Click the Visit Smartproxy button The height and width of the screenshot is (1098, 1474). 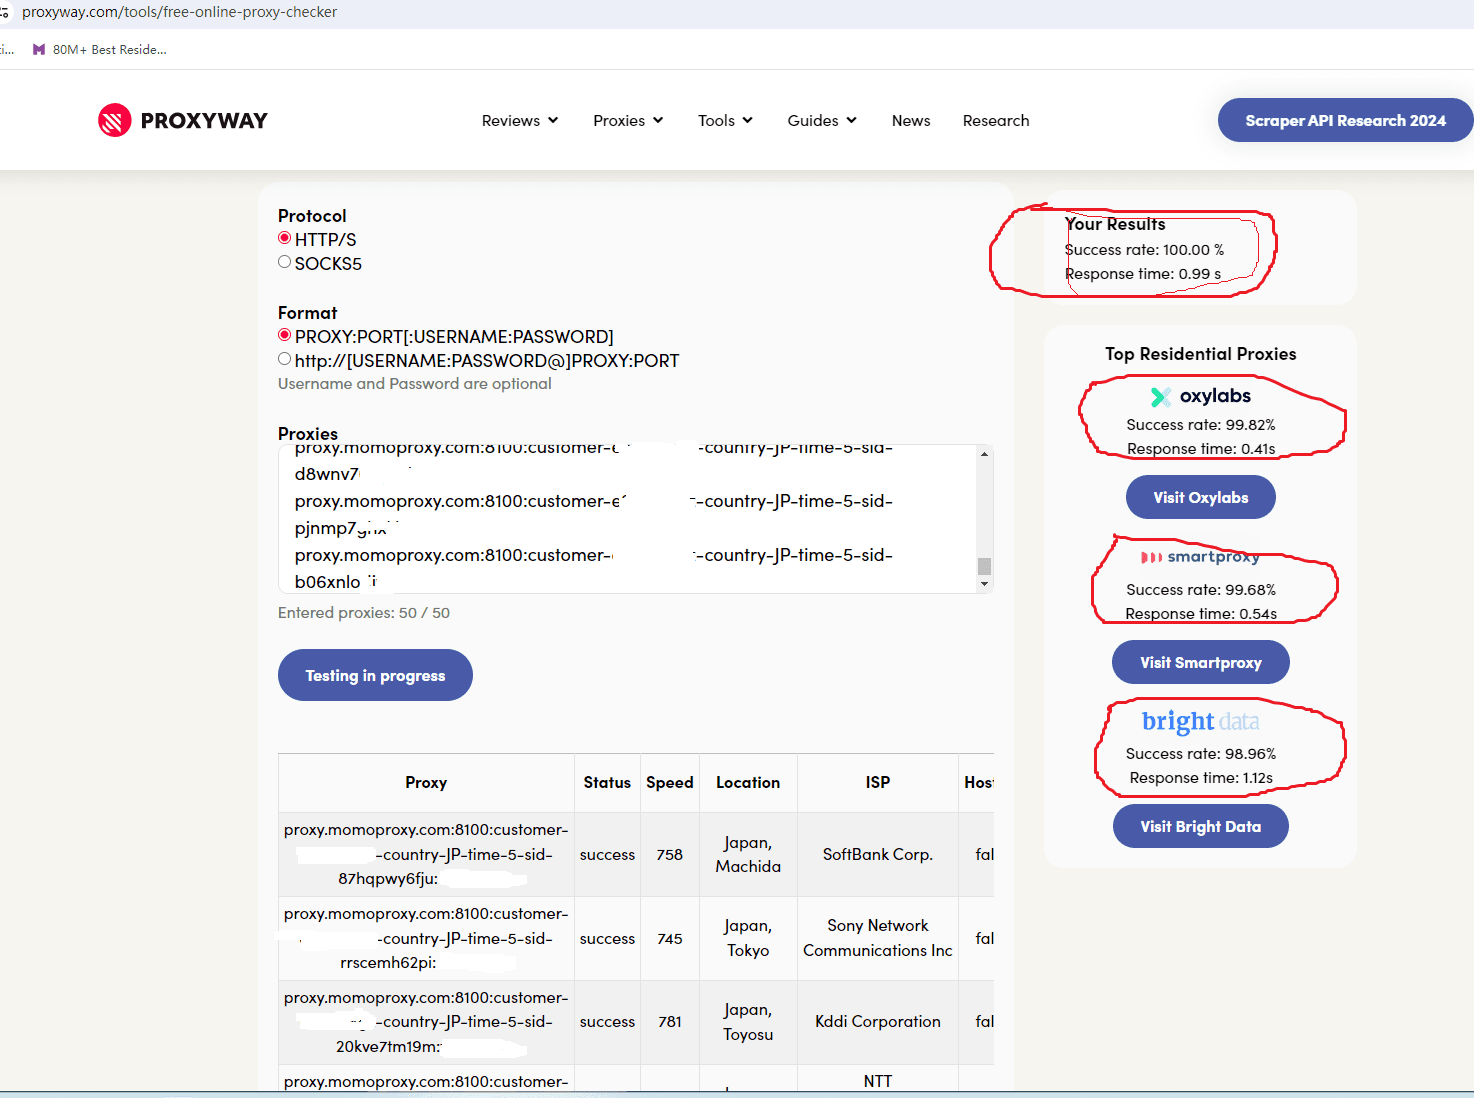click(x=1200, y=662)
